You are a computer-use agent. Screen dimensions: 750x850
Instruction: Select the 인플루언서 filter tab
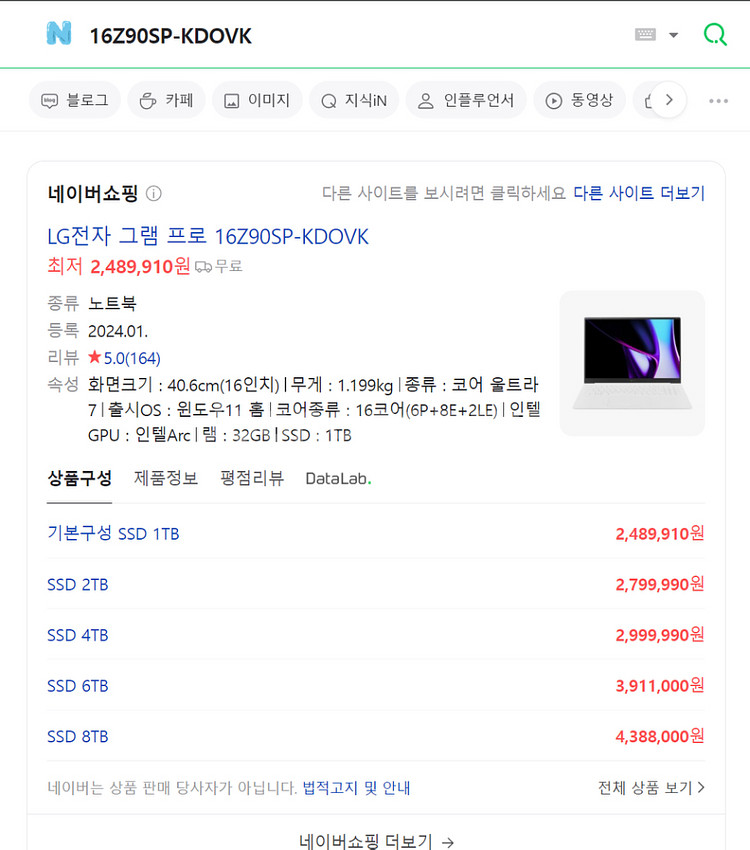(x=466, y=100)
